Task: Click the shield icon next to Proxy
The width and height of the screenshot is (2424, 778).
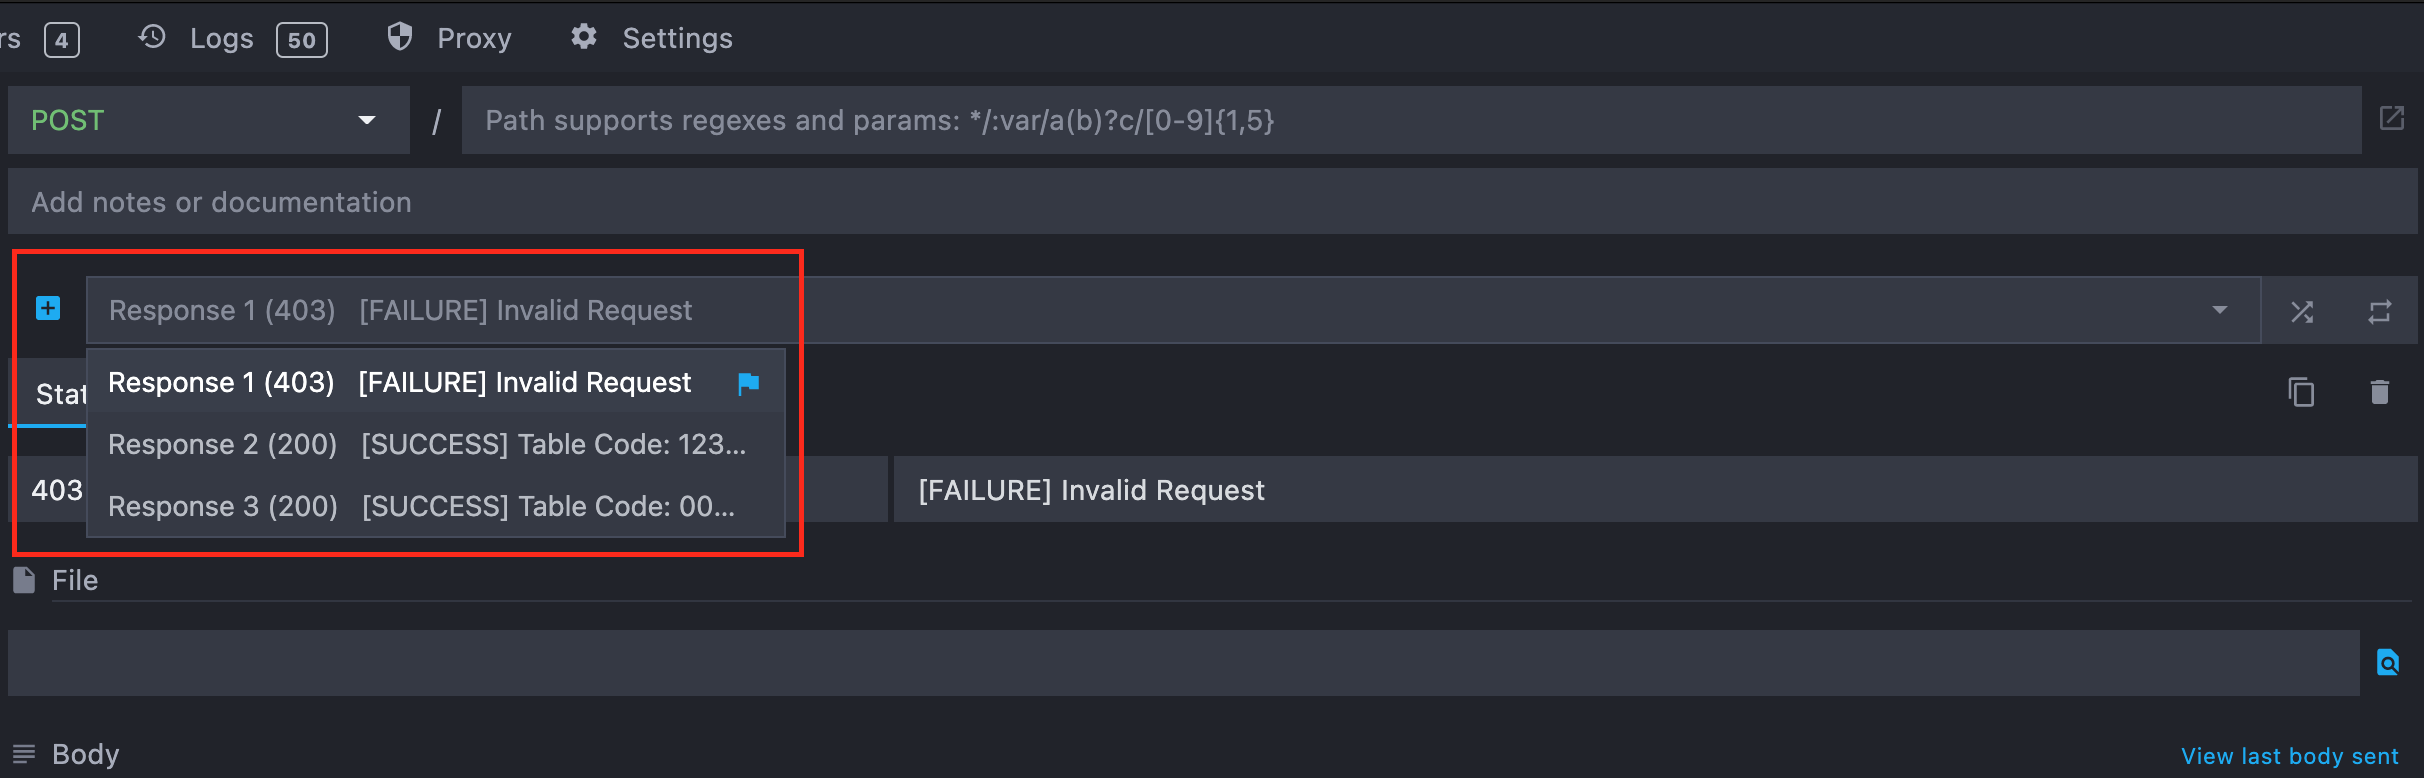Action: click(399, 36)
